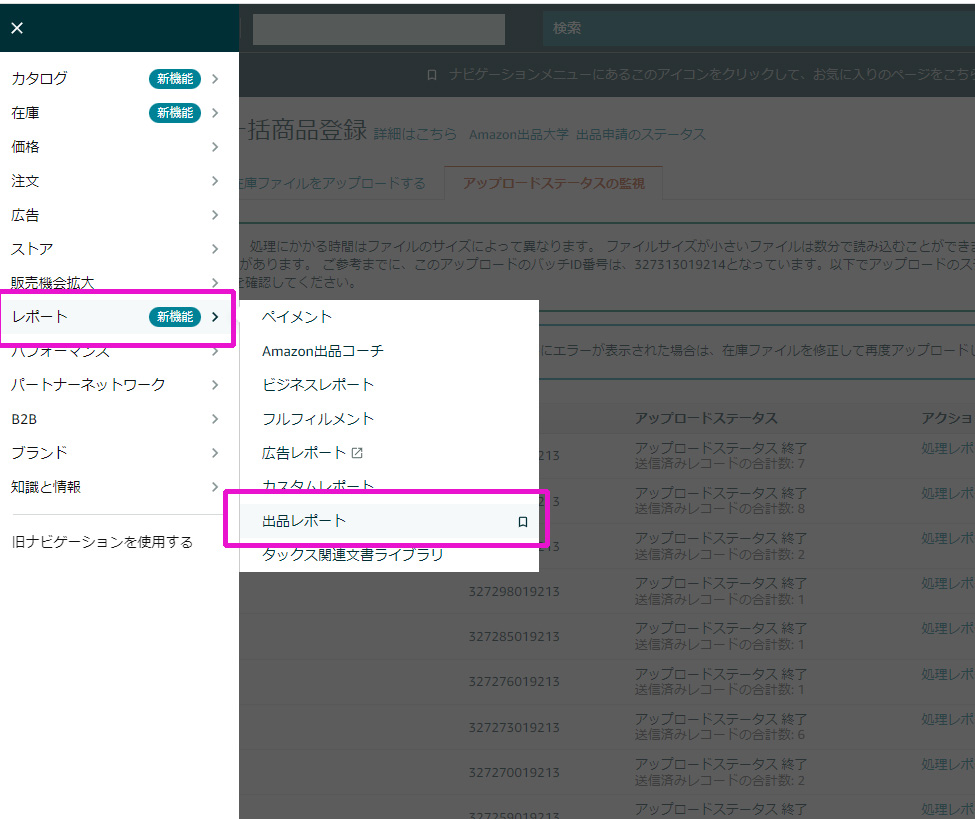Open the 出品申請のステータス link

[x=640, y=134]
